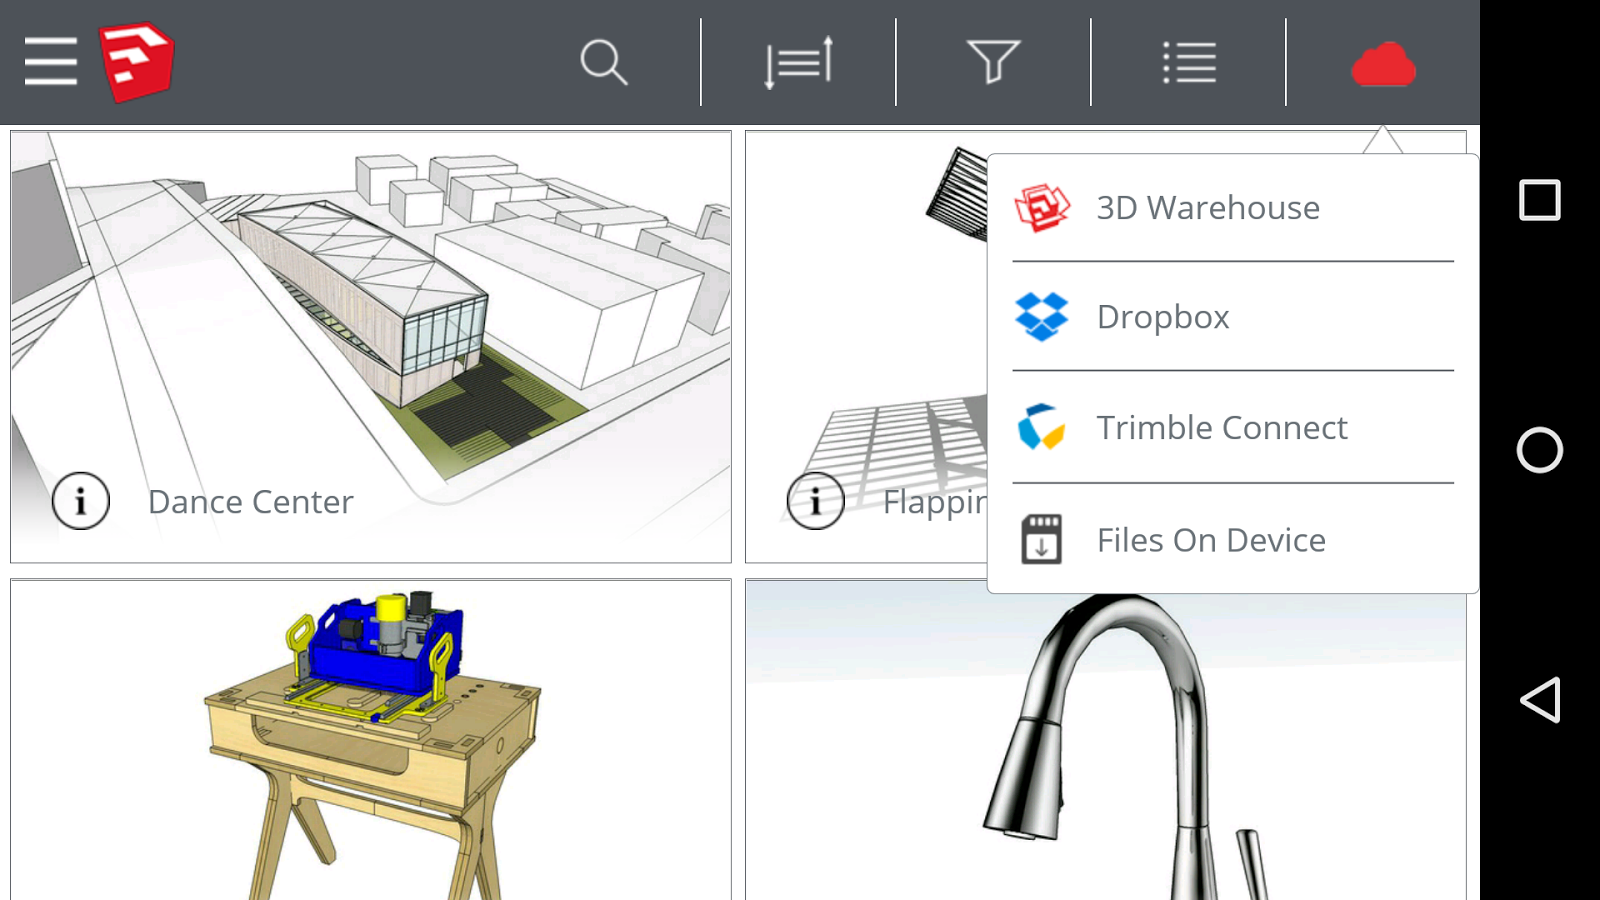Tap Android recent apps square button
The height and width of the screenshot is (900, 1600).
click(1540, 200)
